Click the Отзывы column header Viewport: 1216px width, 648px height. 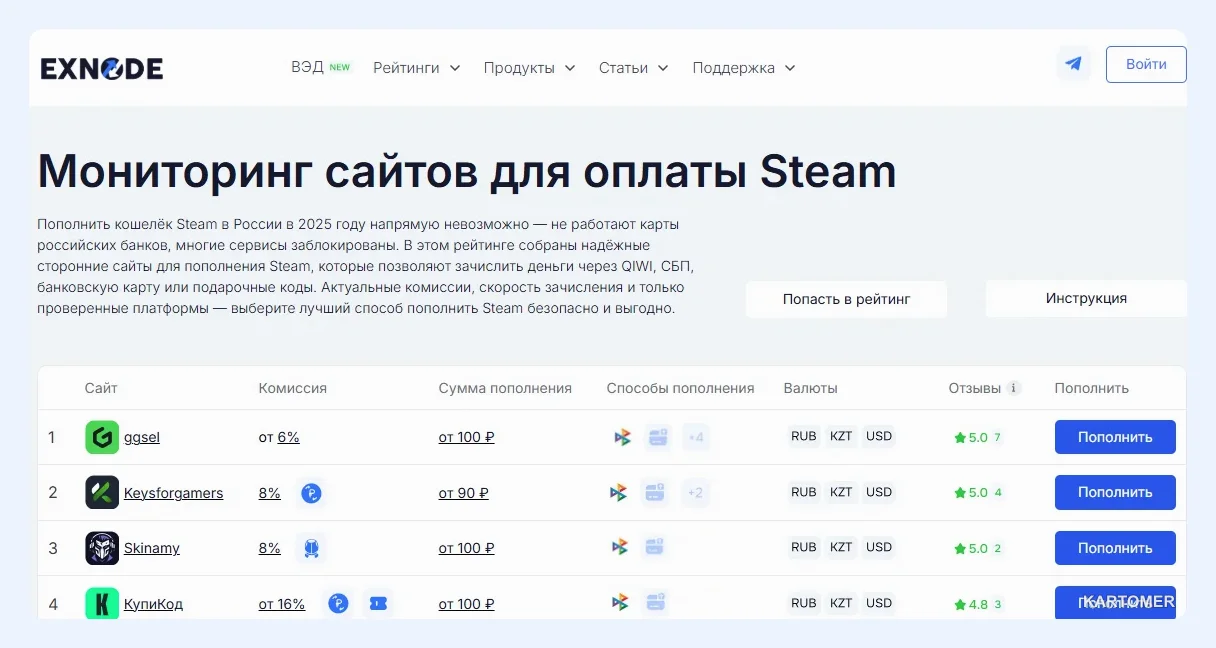(x=975, y=388)
